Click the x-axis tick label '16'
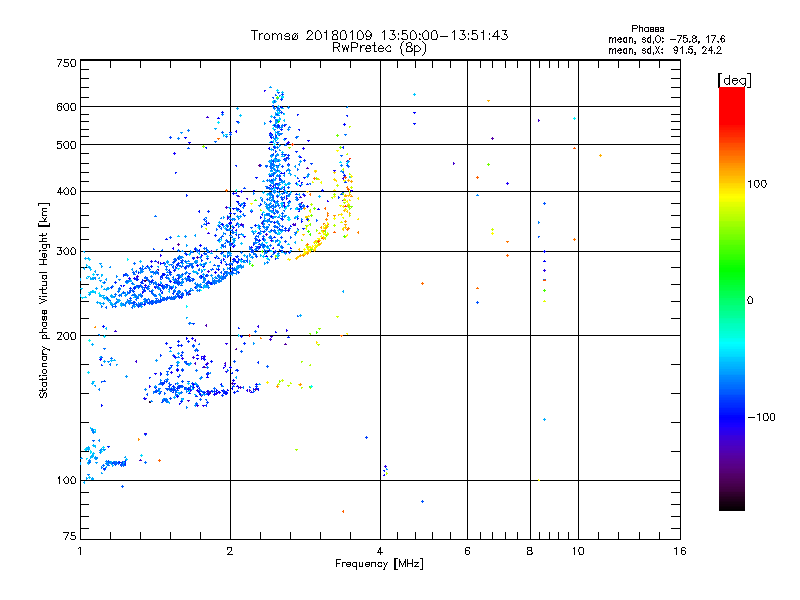Viewport: 800px width, 600px height. tap(680, 551)
